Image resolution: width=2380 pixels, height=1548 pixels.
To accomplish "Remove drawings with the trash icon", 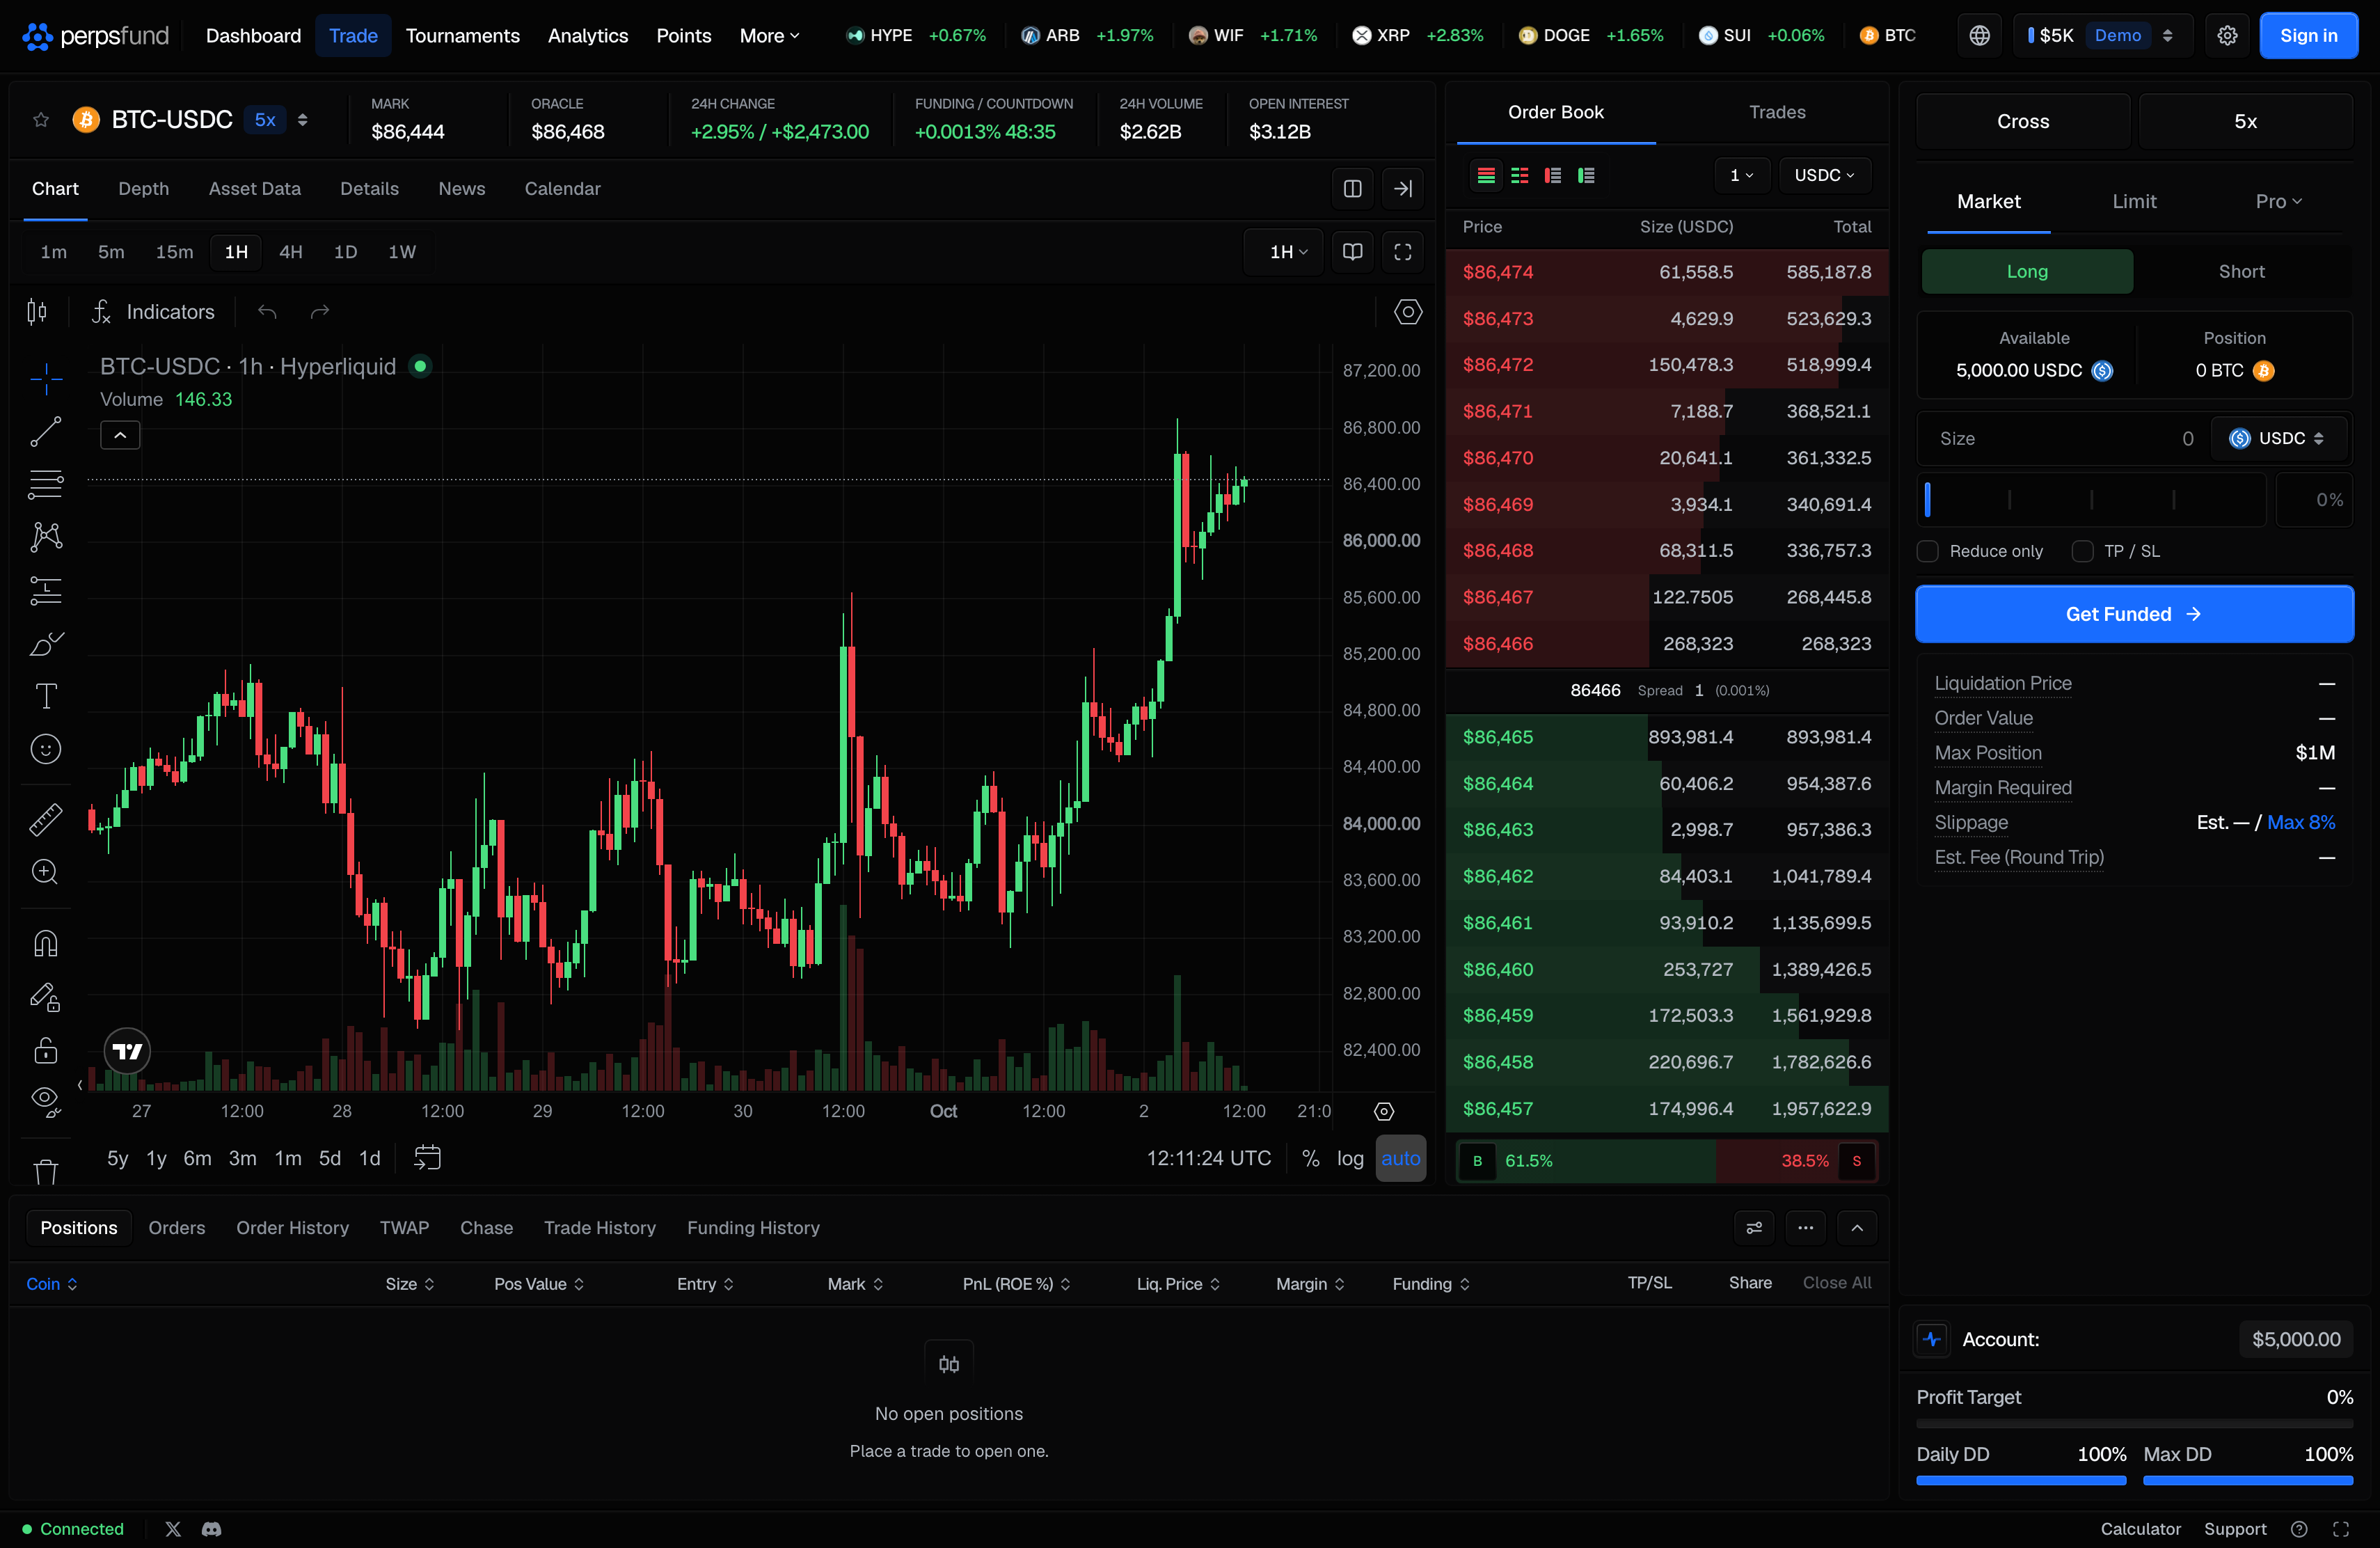I will pyautogui.click(x=45, y=1172).
